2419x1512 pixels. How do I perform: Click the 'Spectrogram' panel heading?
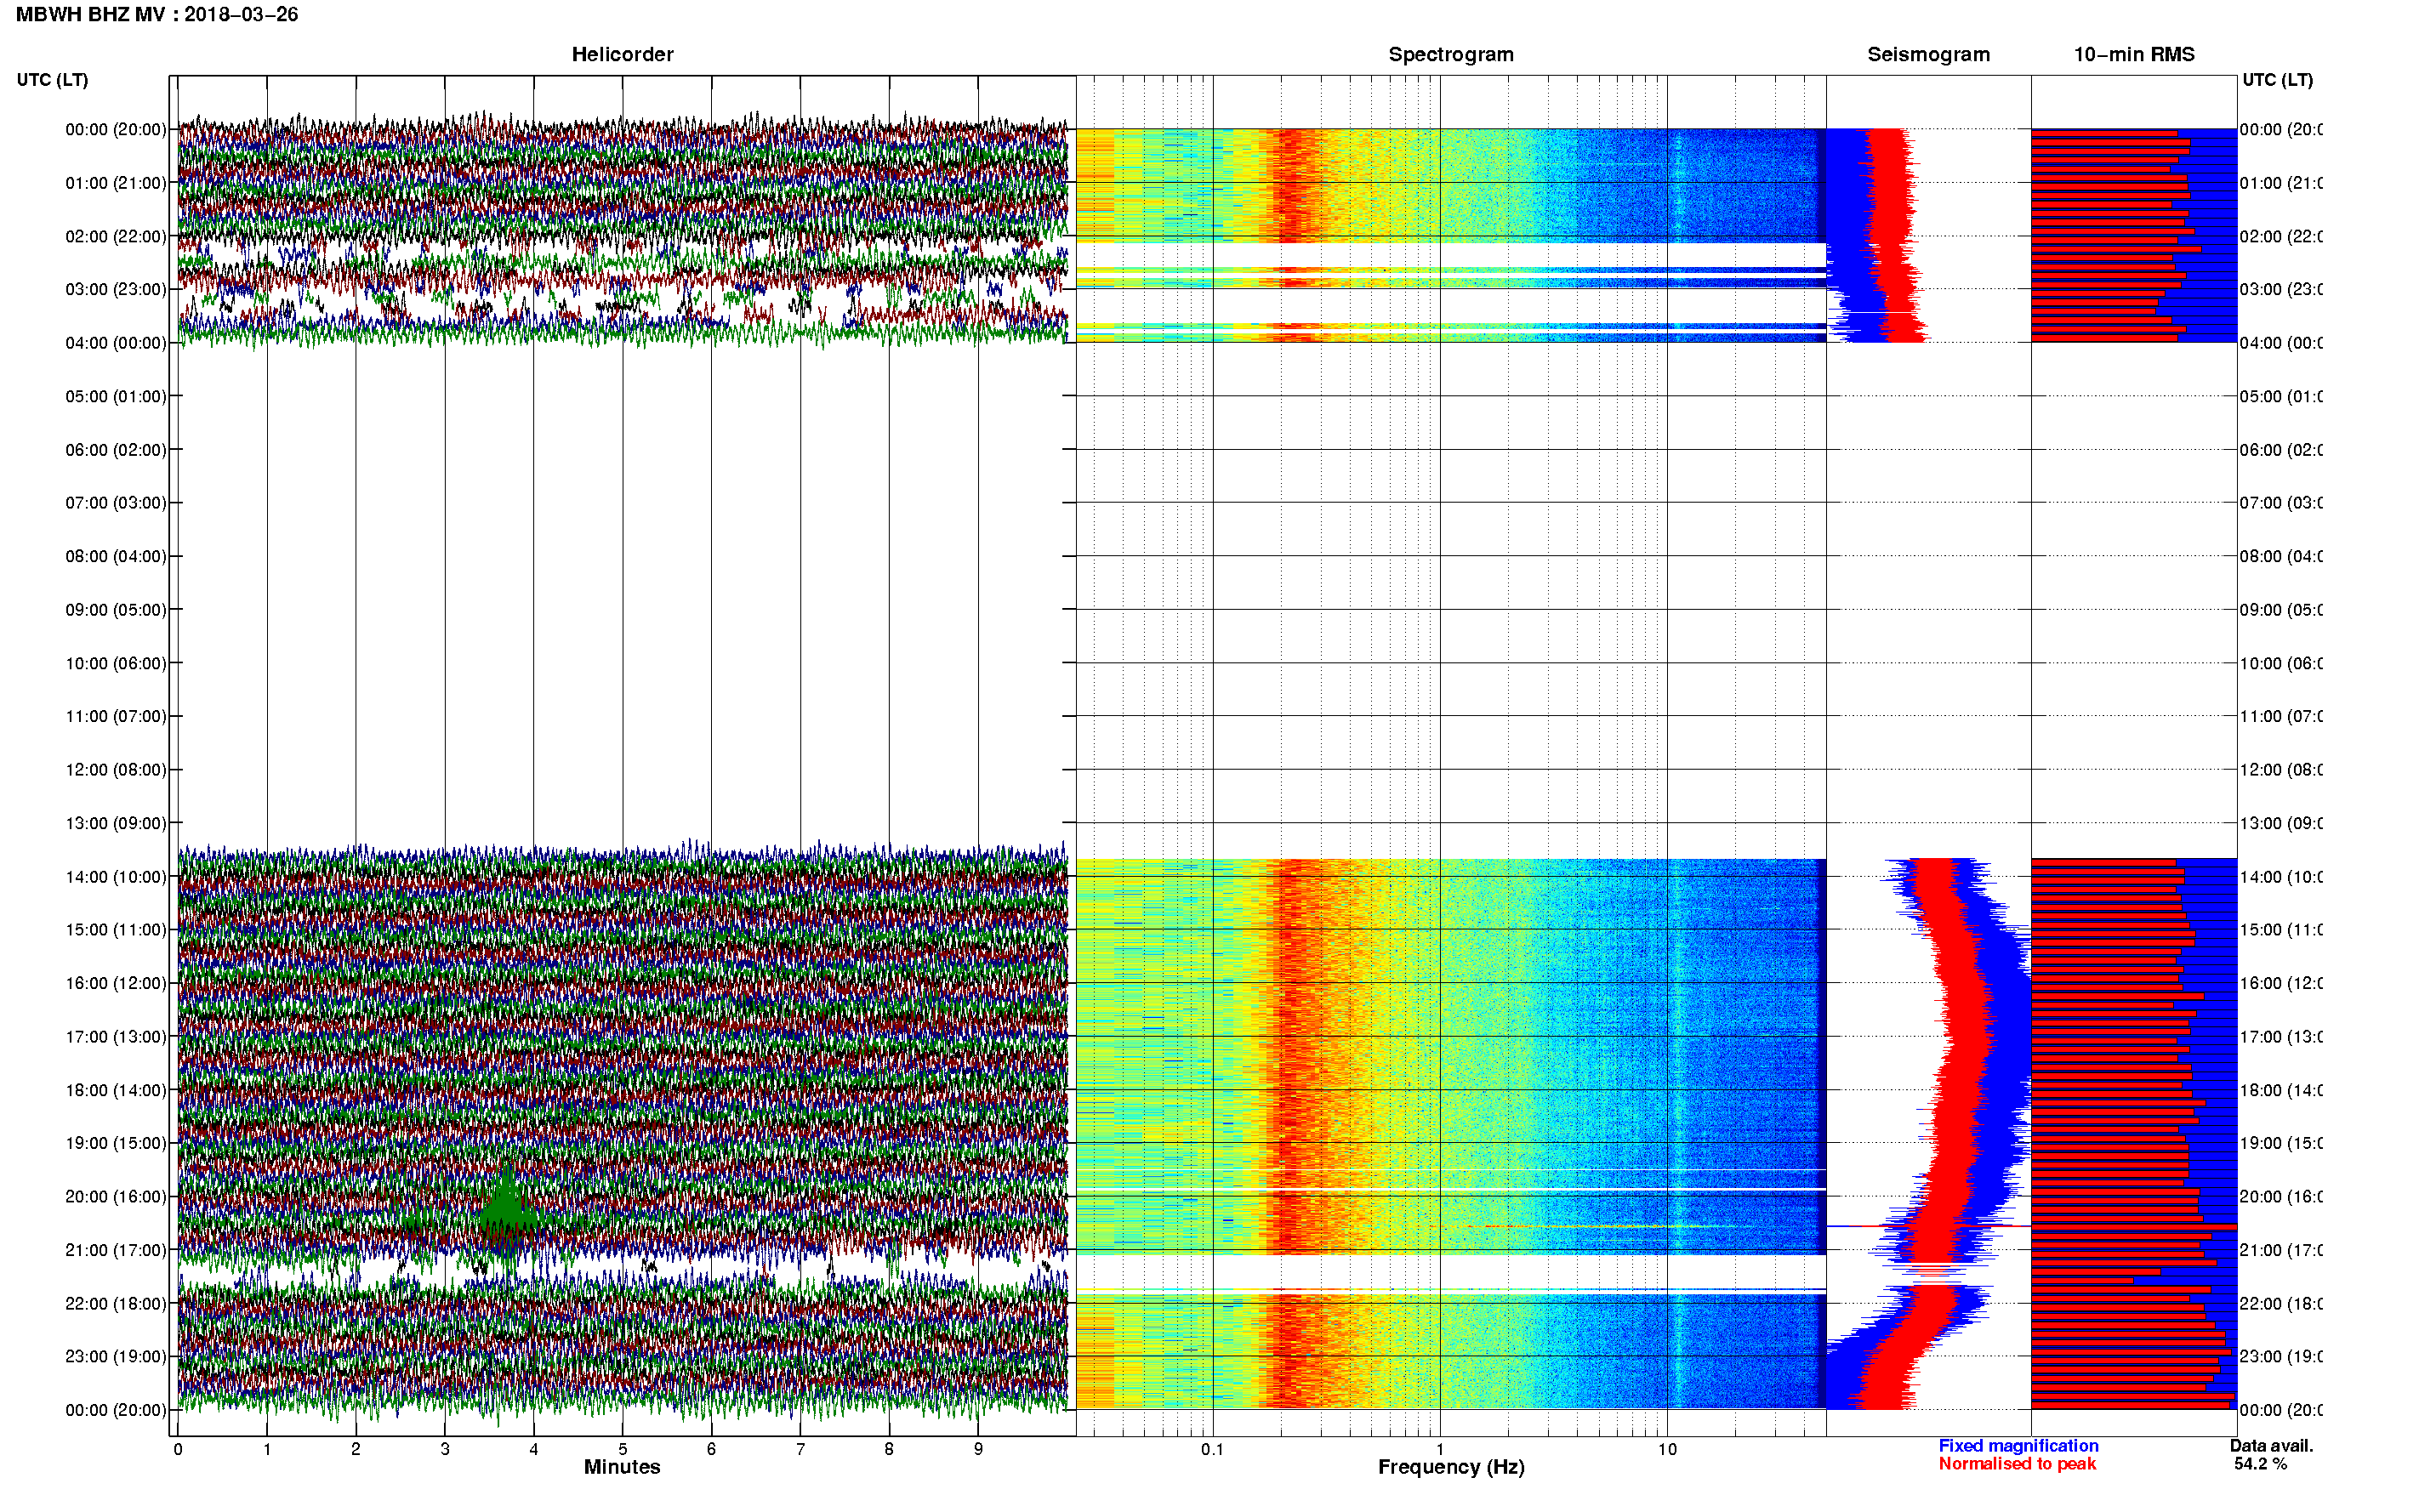(1450, 54)
